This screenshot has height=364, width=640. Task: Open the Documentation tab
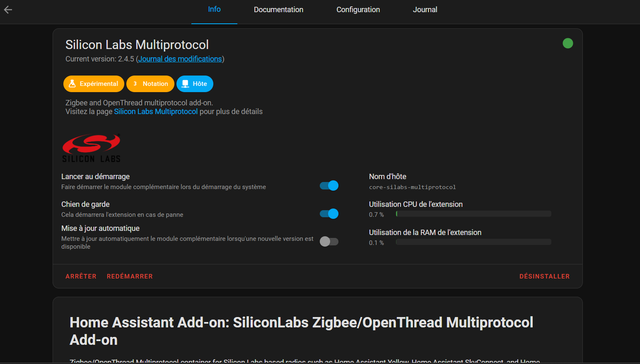coord(278,9)
